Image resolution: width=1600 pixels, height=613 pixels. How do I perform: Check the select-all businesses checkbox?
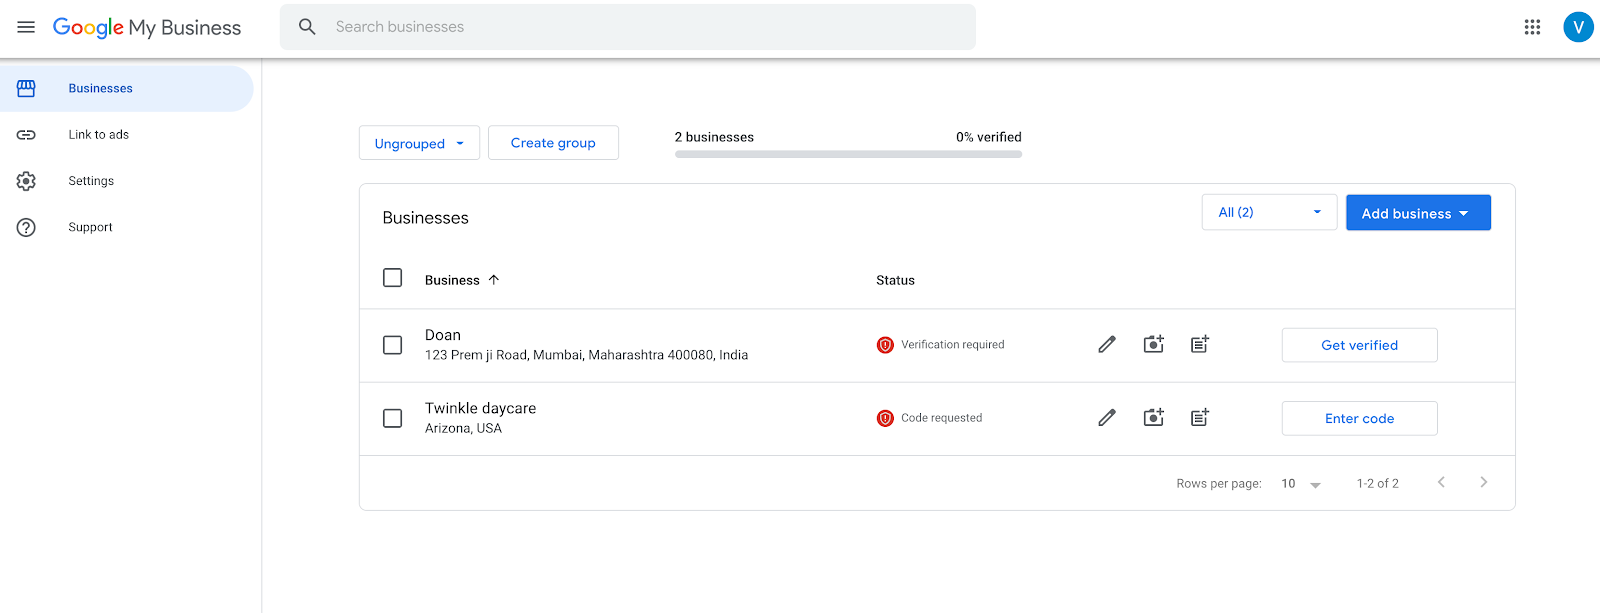pos(392,278)
